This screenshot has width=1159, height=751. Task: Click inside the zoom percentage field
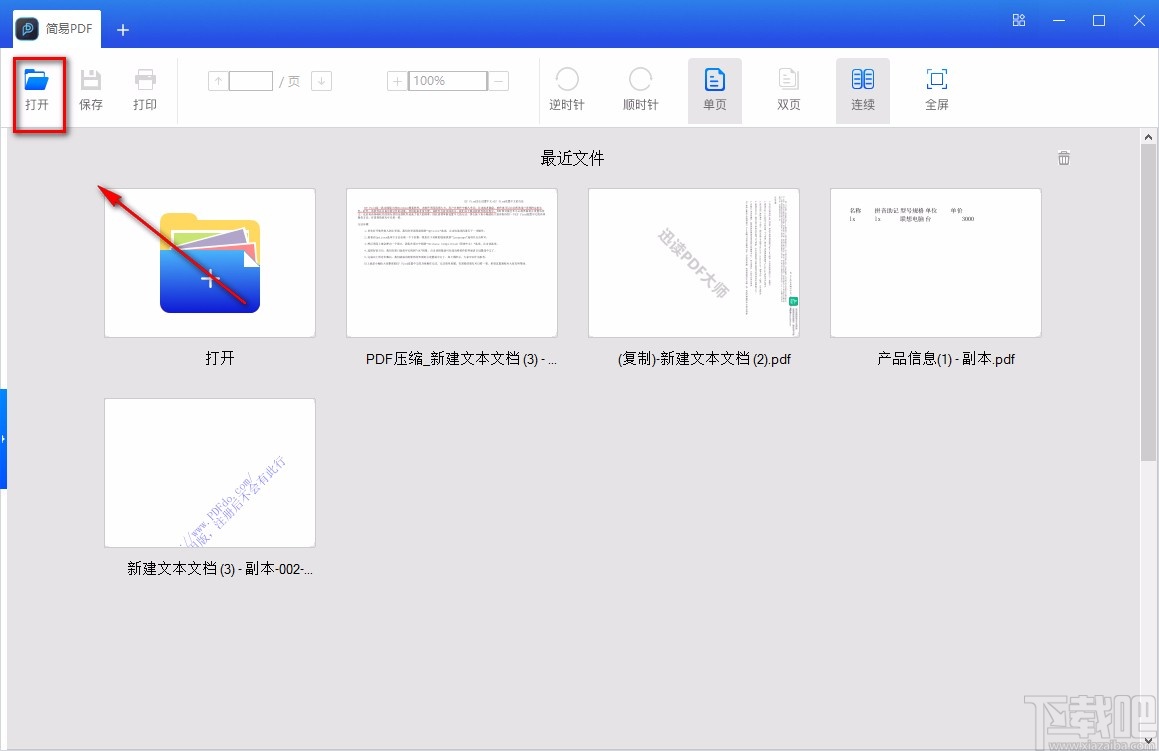tap(446, 81)
